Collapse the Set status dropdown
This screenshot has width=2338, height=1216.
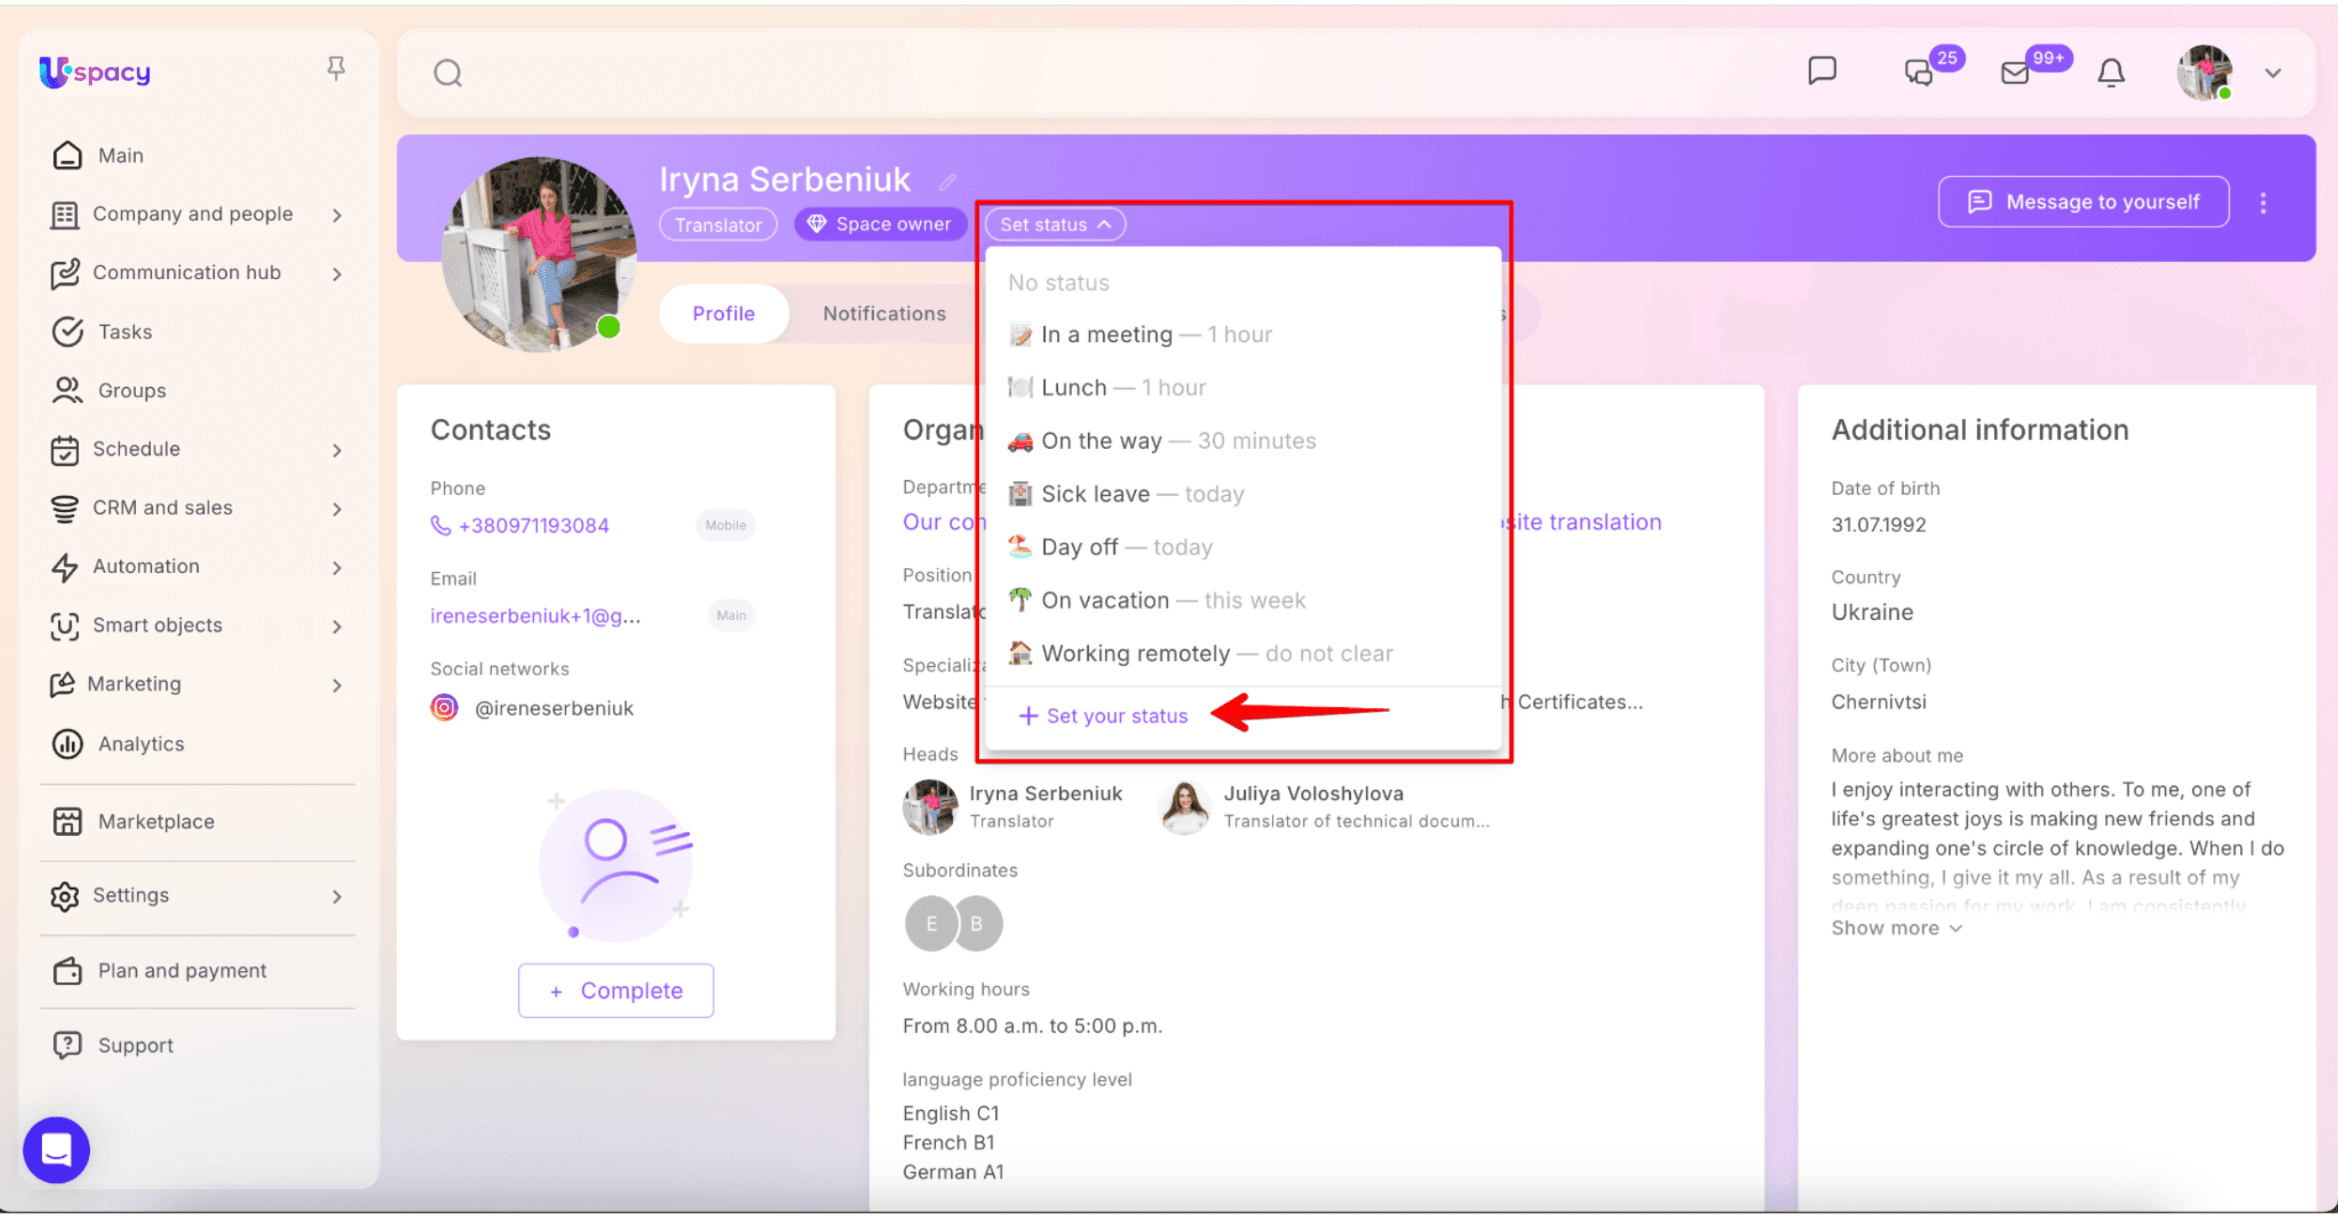1055,225
